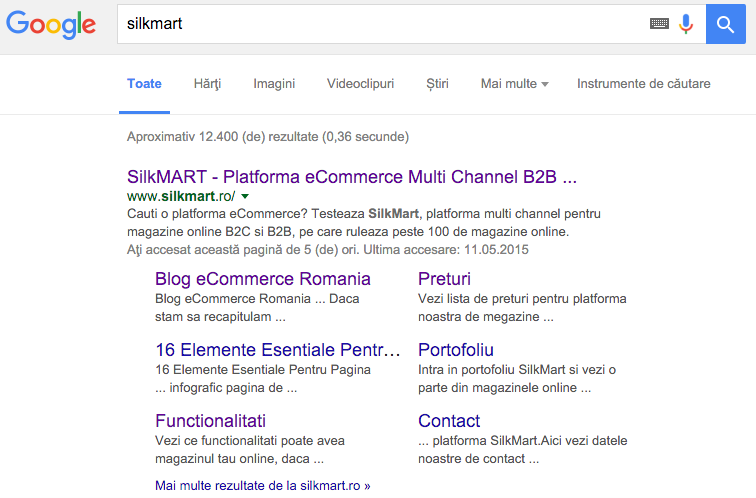
Task: Expand the Mai multe dropdown
Action: (514, 84)
